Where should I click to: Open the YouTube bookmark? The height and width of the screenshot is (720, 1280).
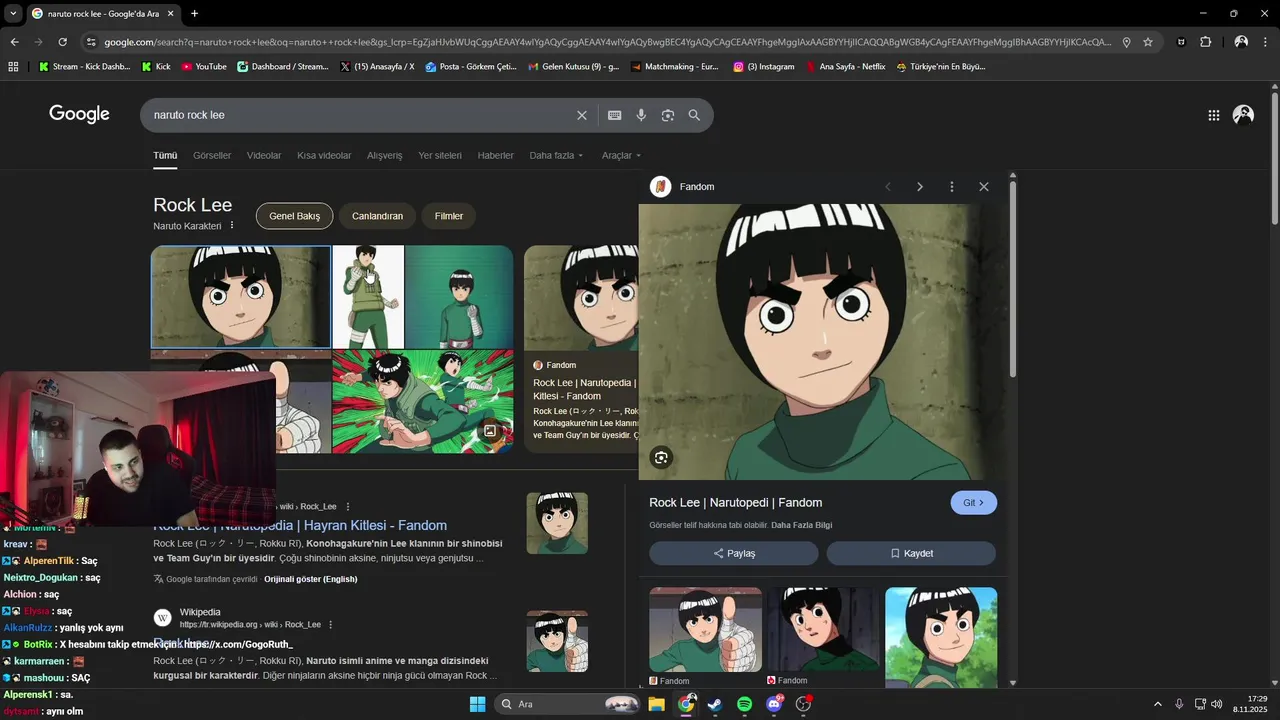coord(204,67)
